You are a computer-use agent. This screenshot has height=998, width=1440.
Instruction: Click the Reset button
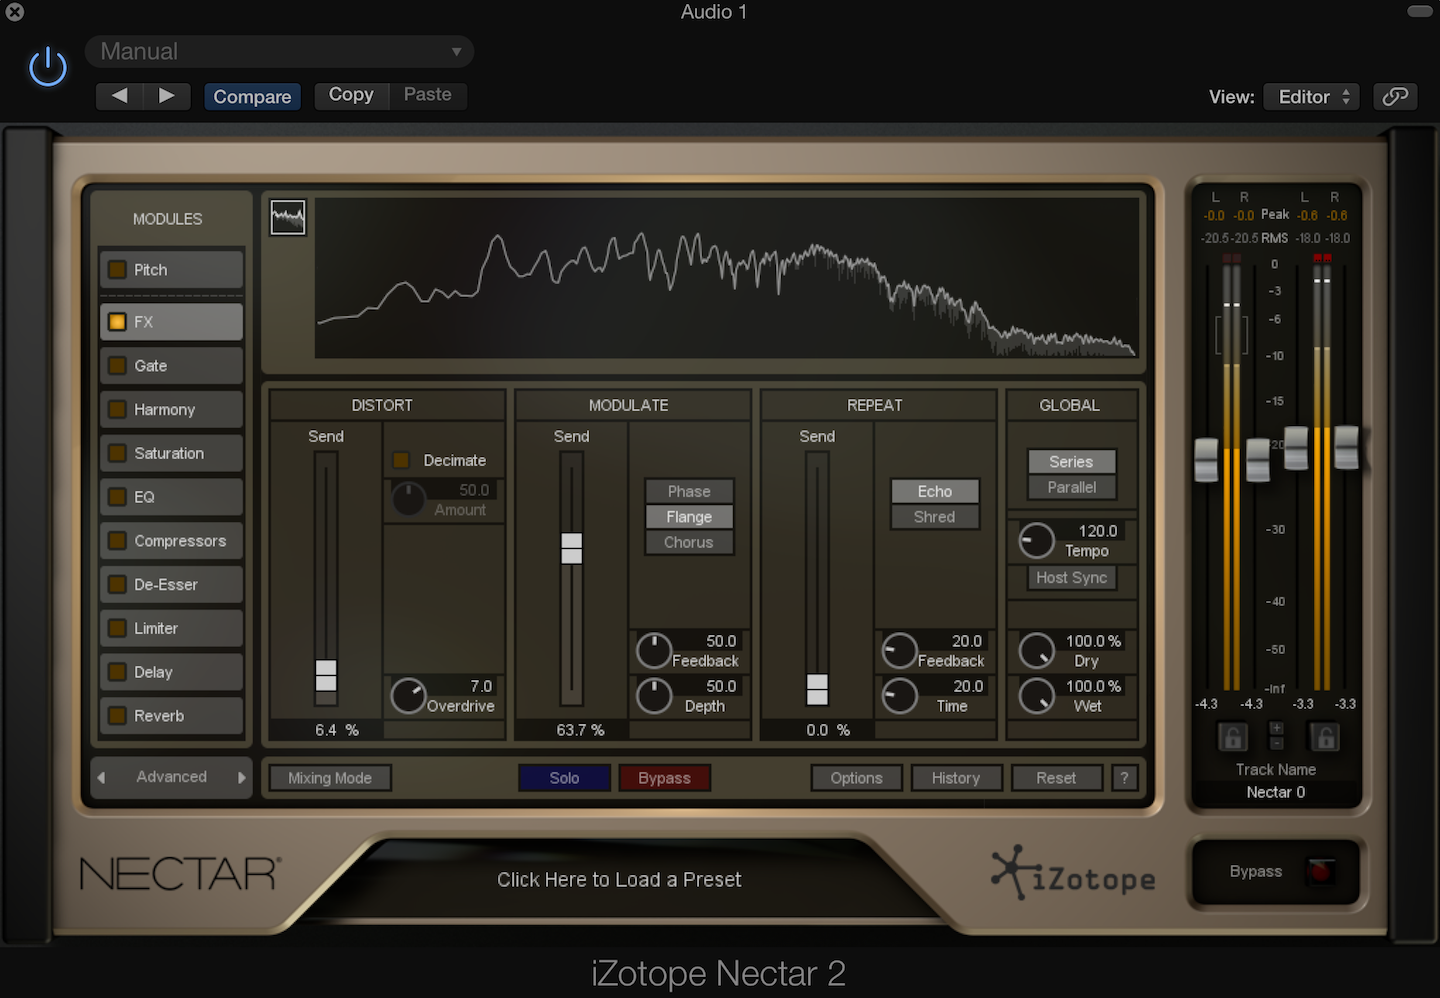coord(1056,778)
